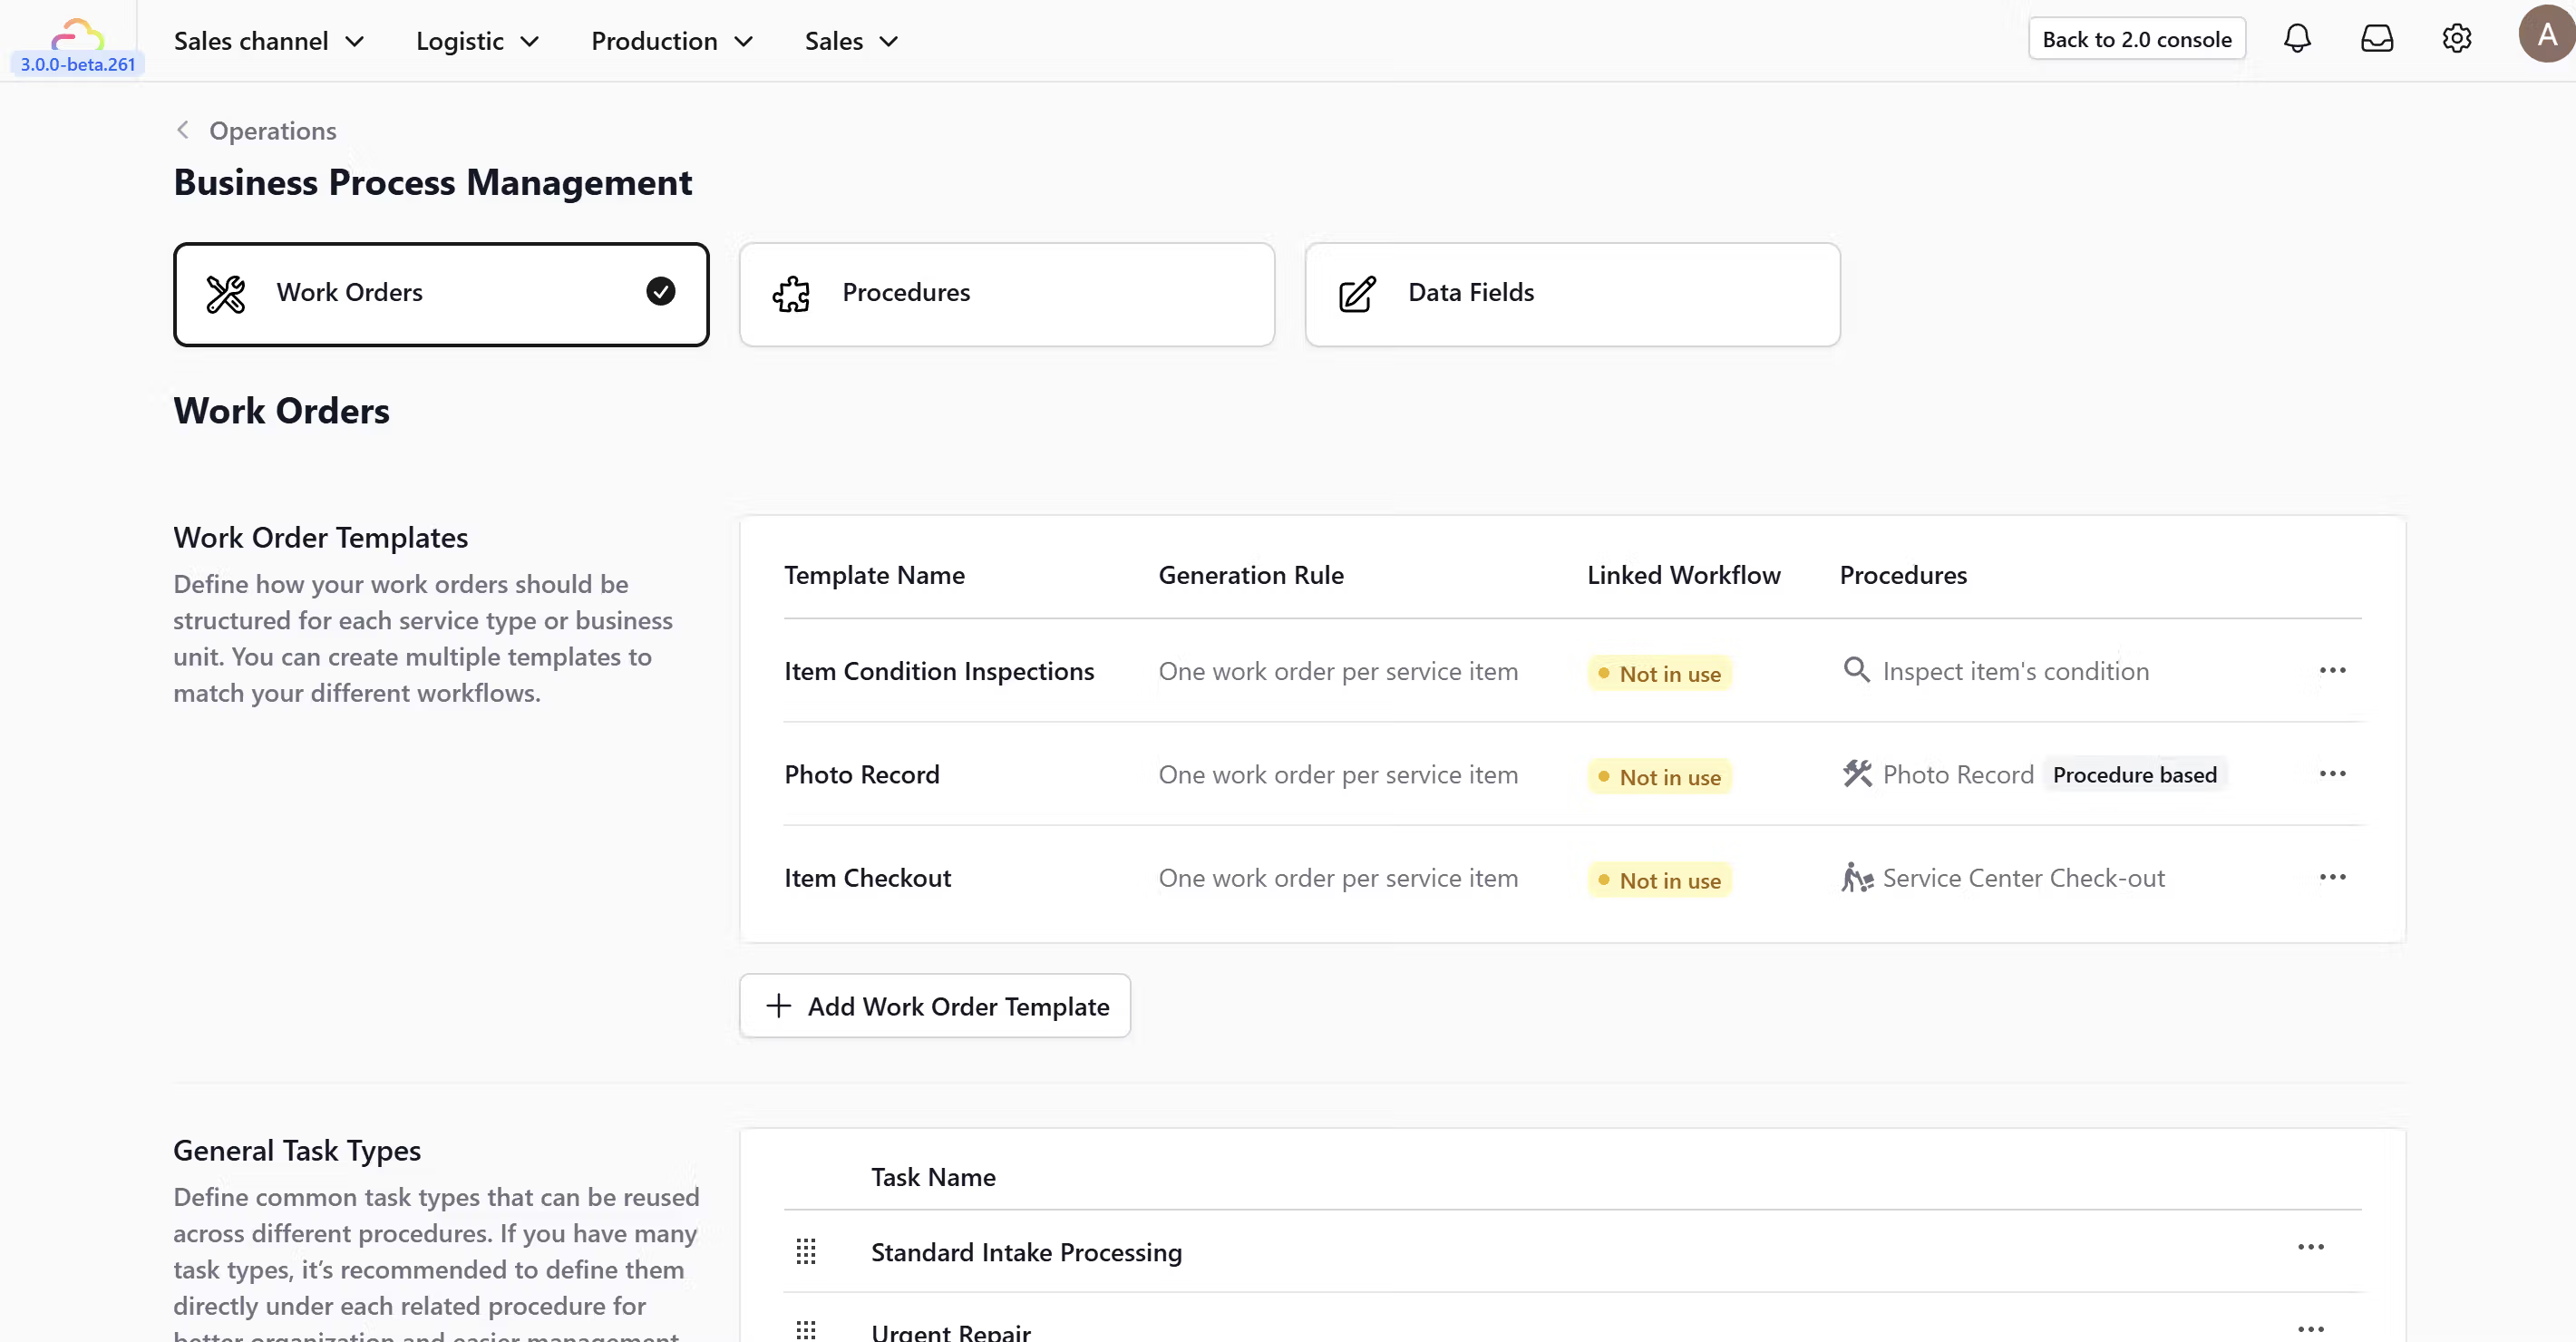The width and height of the screenshot is (2576, 1342).
Task: Click the user avatar 'A'
Action: click(2545, 35)
